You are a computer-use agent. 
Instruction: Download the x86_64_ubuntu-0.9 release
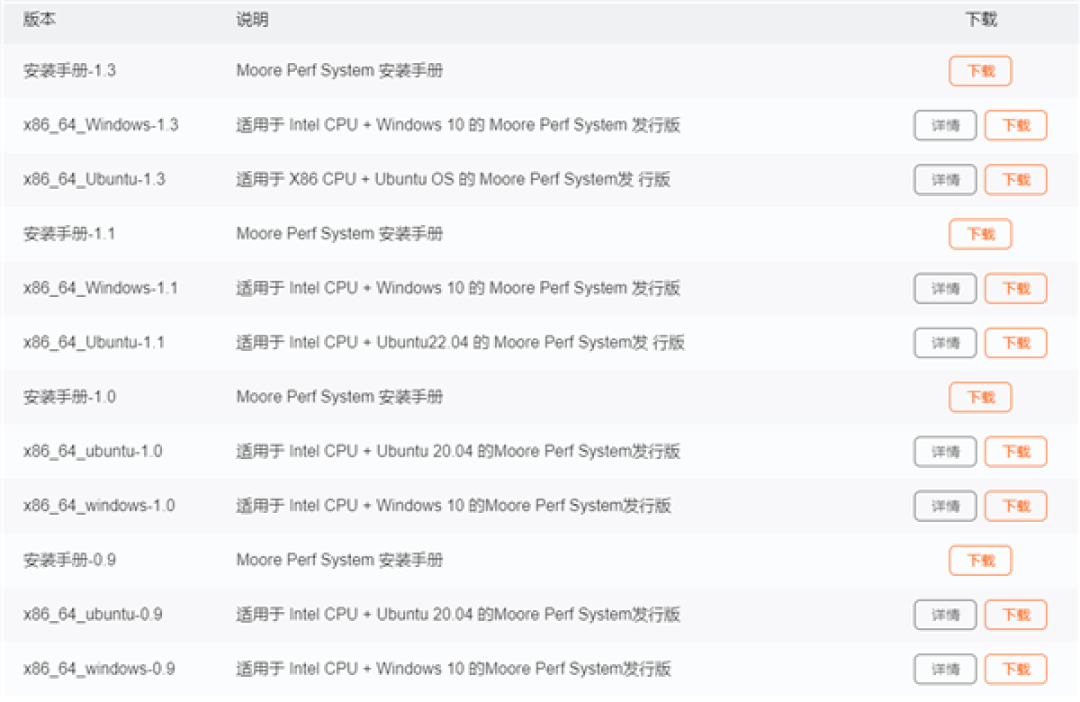click(x=1016, y=614)
